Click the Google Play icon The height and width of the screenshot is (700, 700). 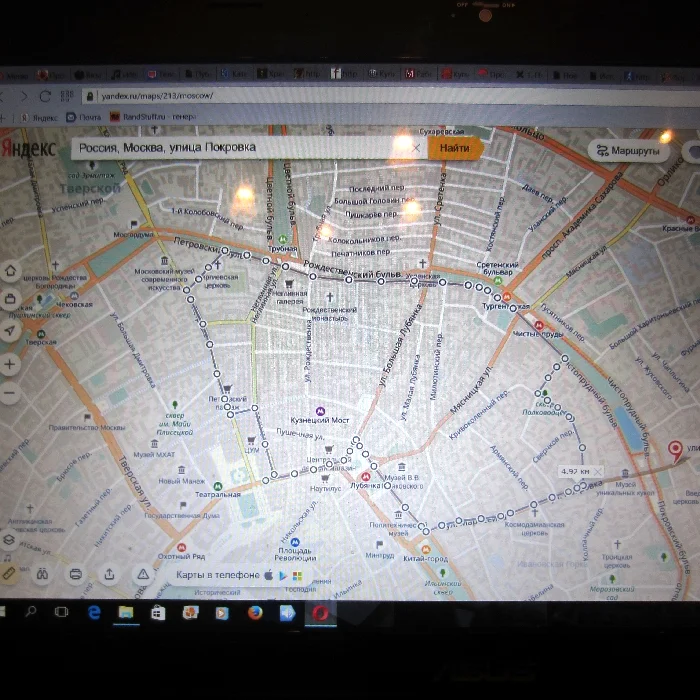(283, 576)
